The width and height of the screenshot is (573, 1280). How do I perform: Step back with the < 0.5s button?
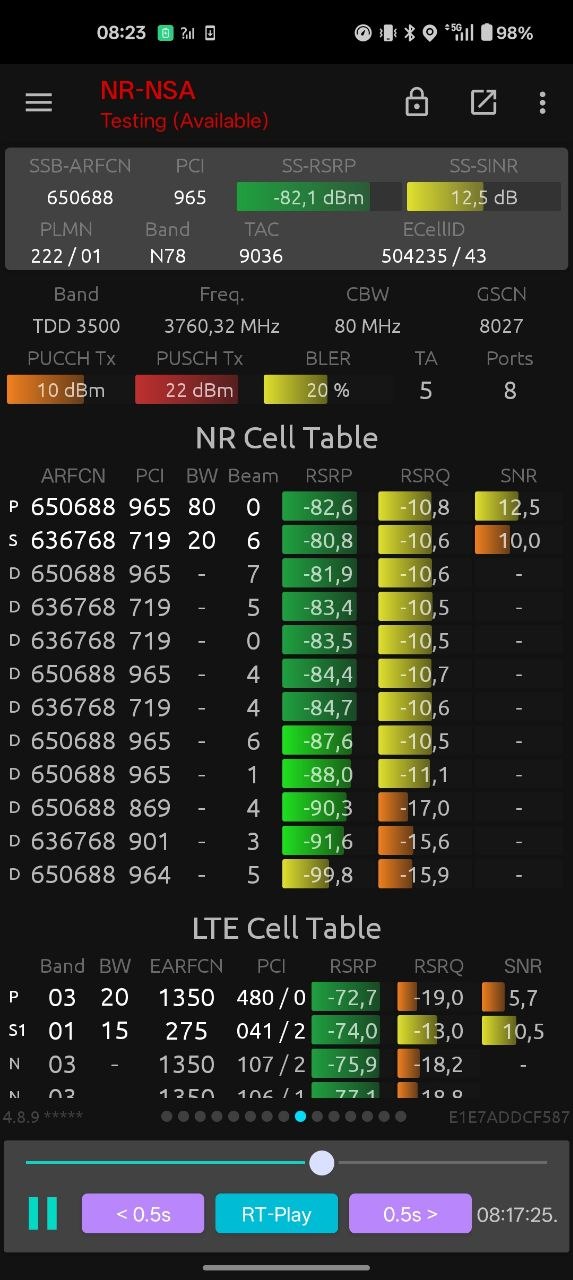[x=143, y=1214]
